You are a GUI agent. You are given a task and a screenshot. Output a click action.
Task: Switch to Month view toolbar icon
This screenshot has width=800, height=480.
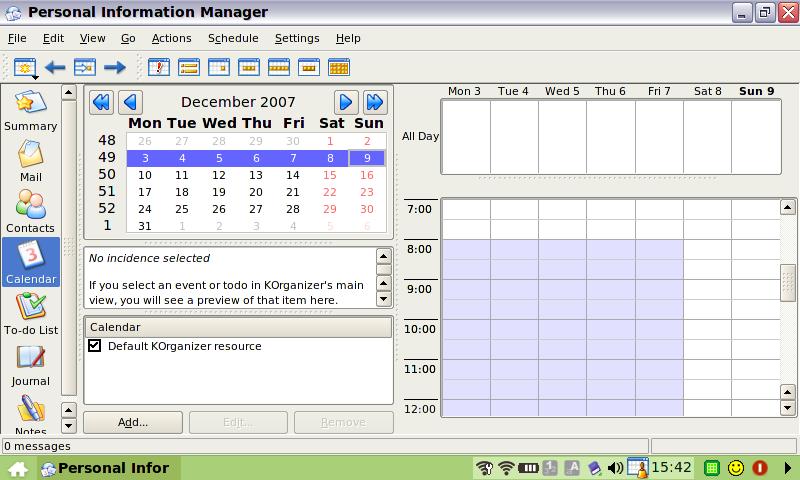click(x=339, y=68)
